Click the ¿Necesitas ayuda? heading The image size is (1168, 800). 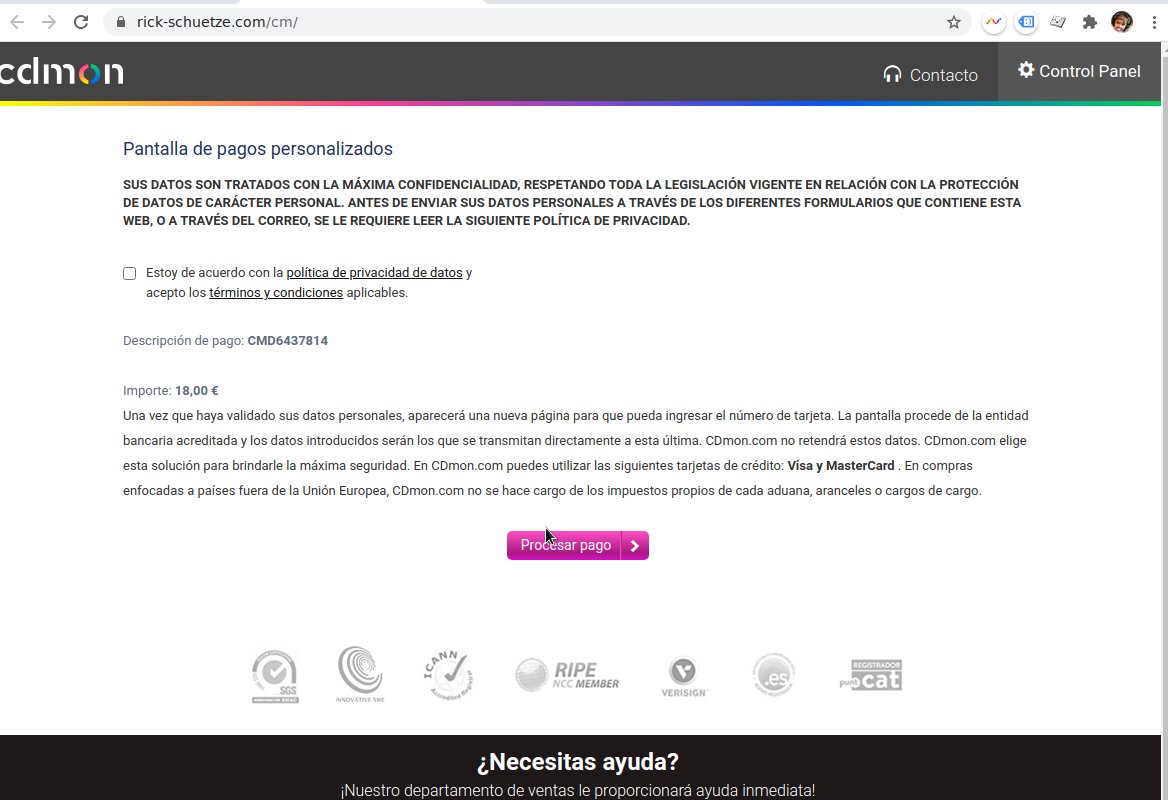578,762
